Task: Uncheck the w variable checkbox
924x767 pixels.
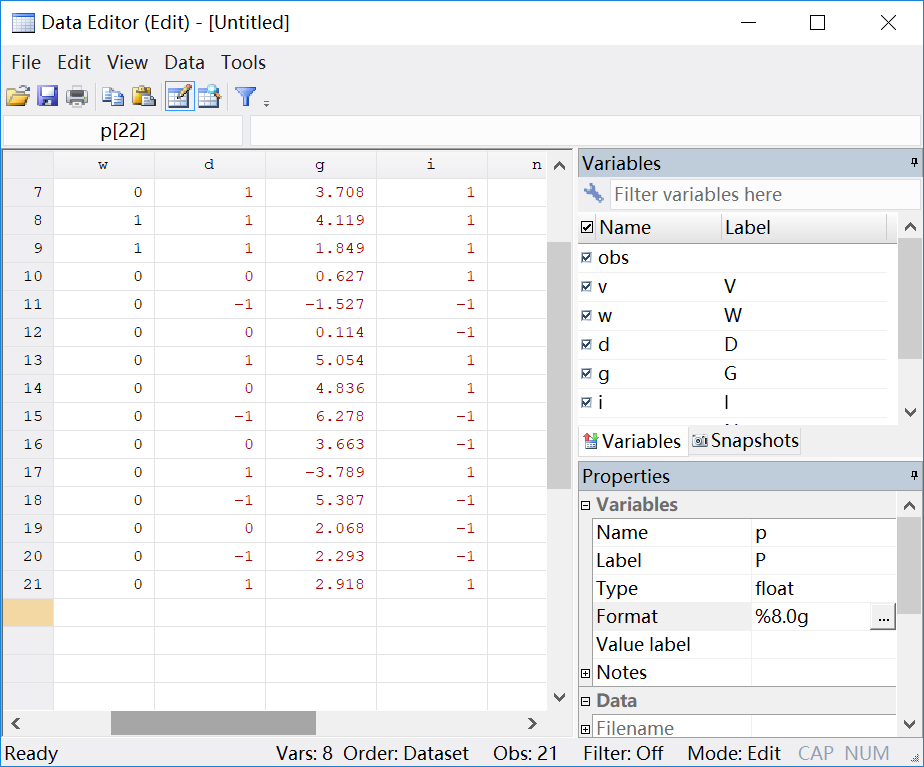Action: pyautogui.click(x=586, y=315)
